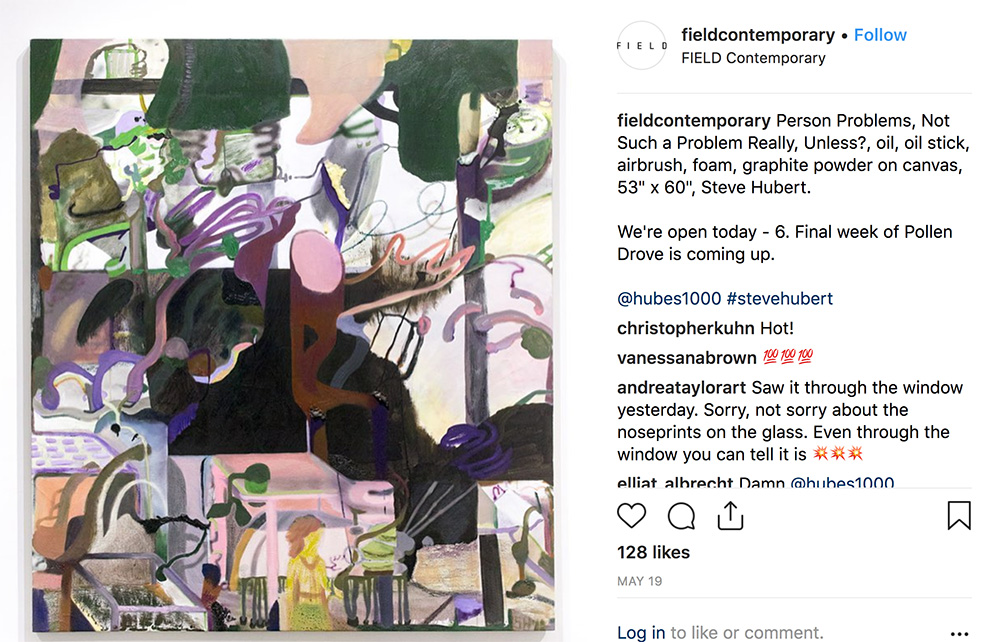Click the Steve Hubert painting image
Image resolution: width=1000 pixels, height=642 pixels.
coord(292,335)
